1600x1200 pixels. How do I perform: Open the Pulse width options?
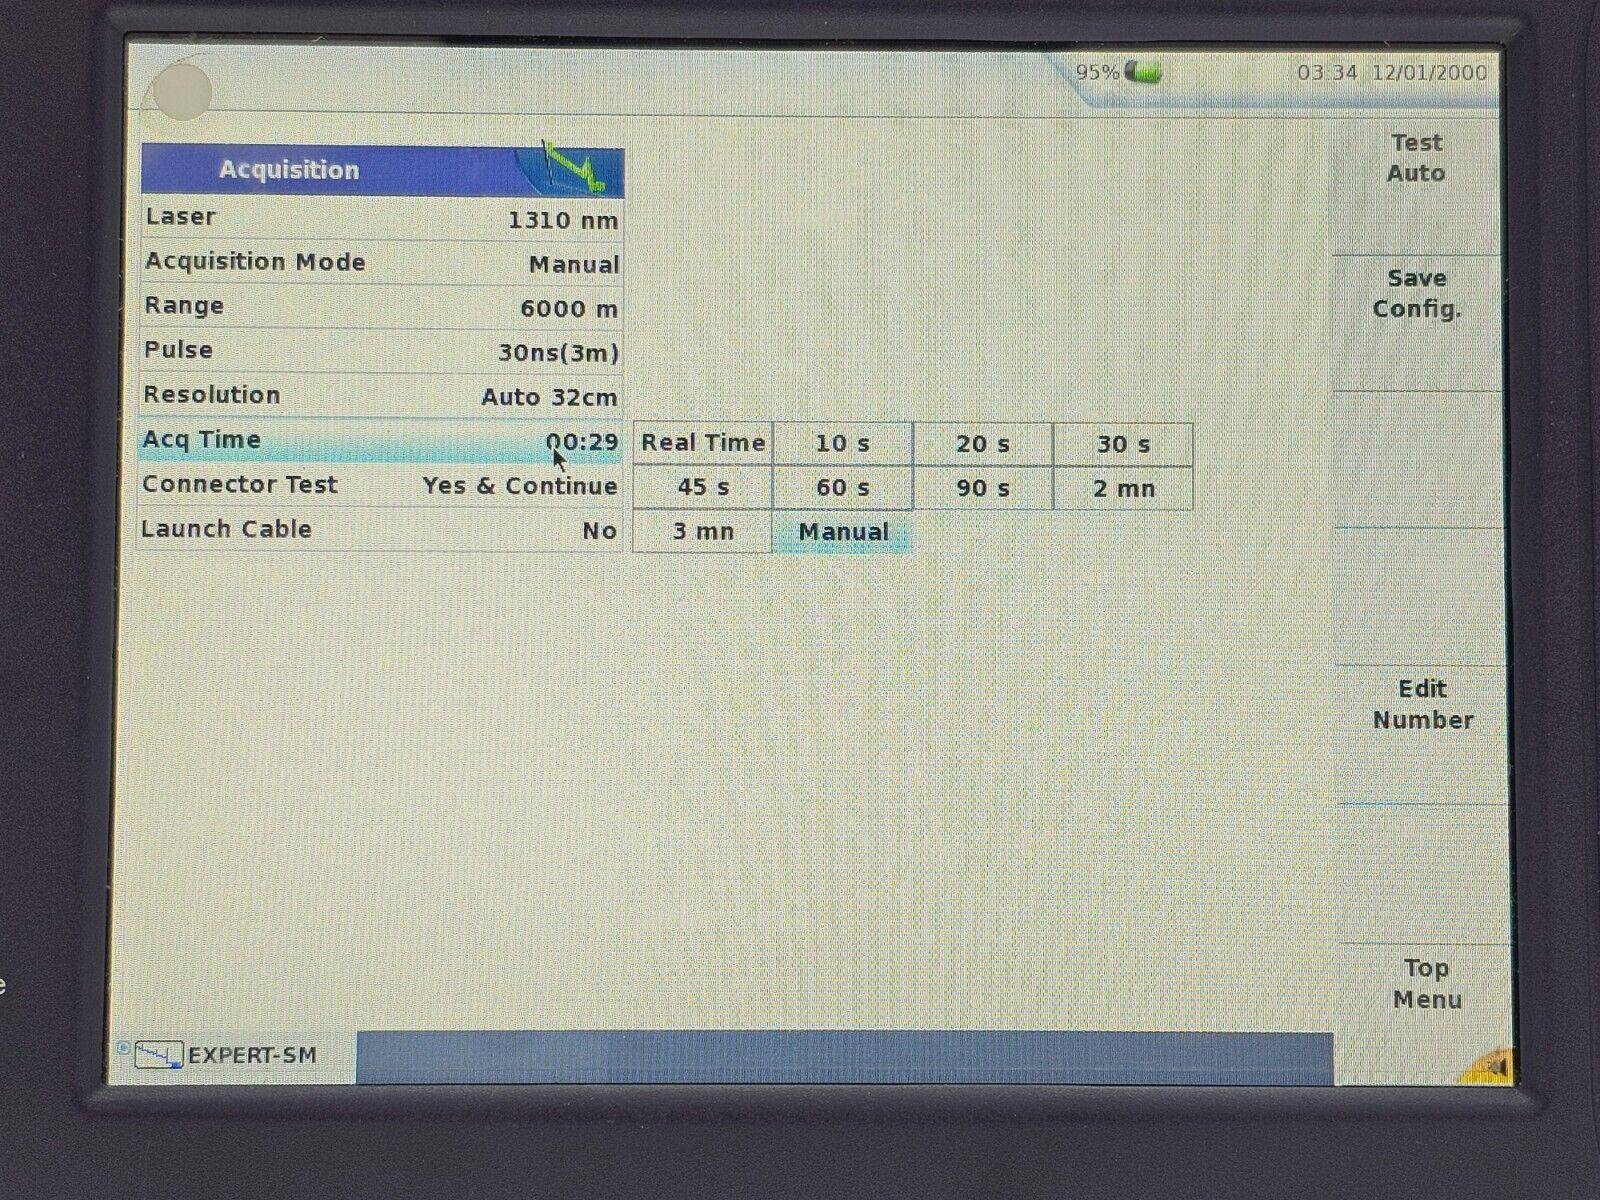pyautogui.click(x=380, y=350)
